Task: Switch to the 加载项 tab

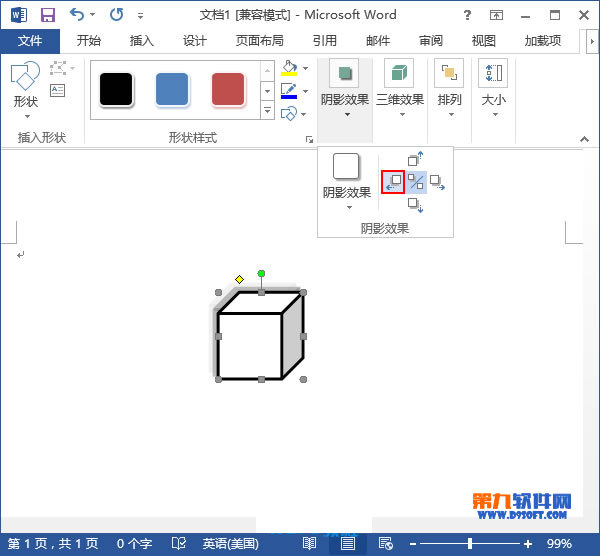Action: click(x=543, y=41)
